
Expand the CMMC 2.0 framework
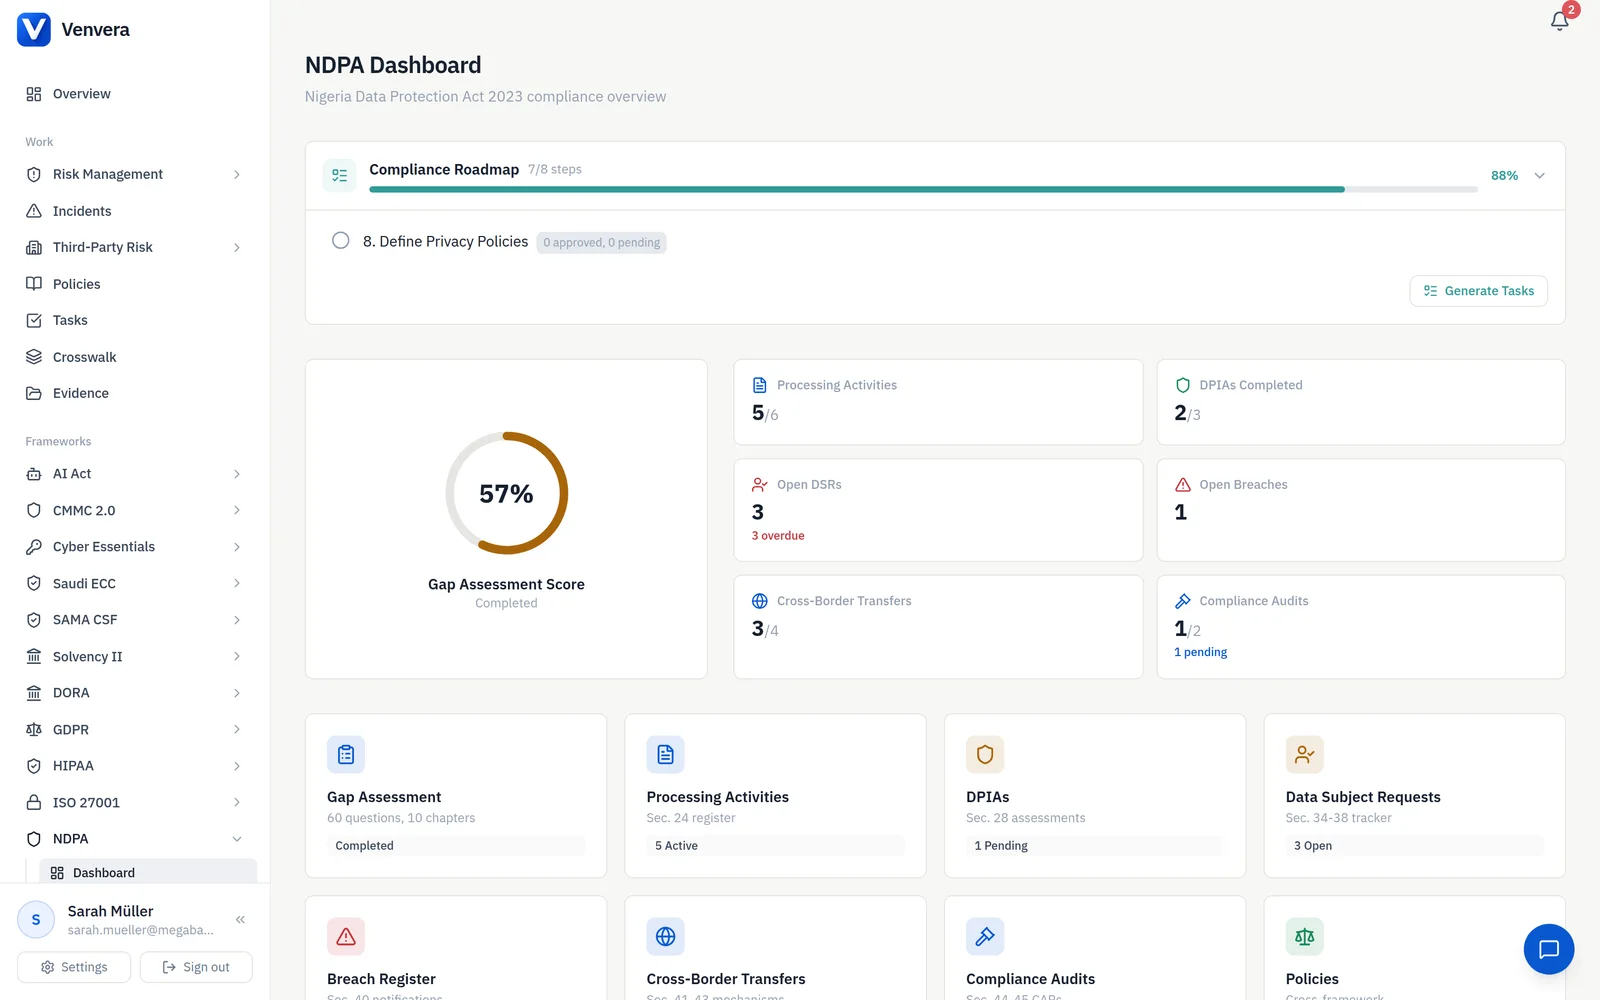(237, 510)
